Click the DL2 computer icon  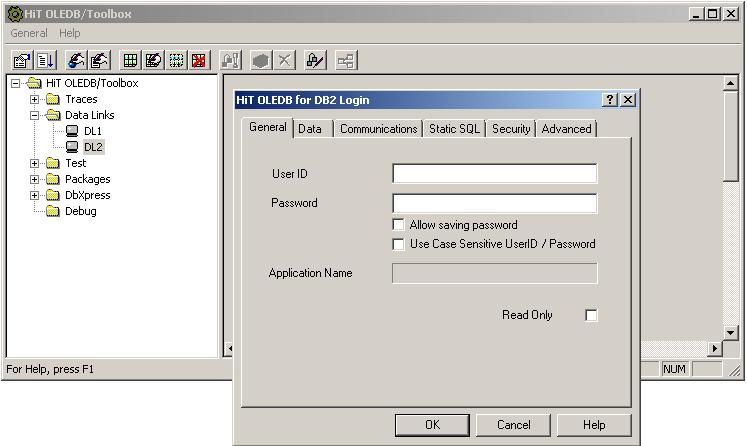pos(72,147)
